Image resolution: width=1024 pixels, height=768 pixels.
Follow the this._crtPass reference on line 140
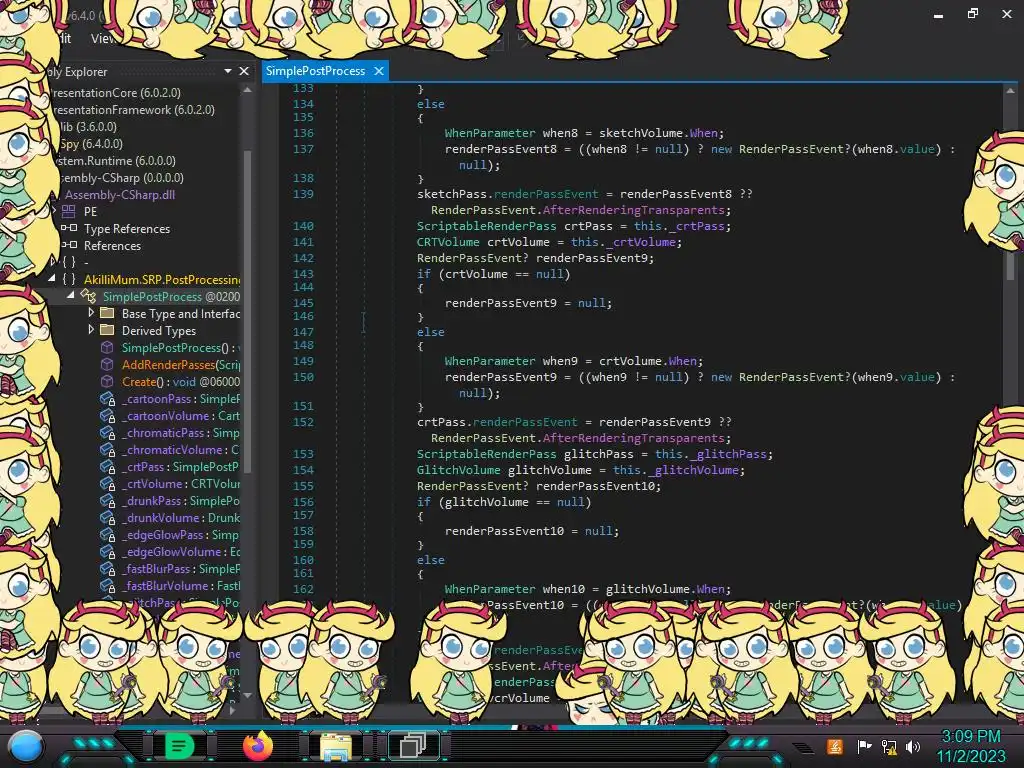(679, 226)
